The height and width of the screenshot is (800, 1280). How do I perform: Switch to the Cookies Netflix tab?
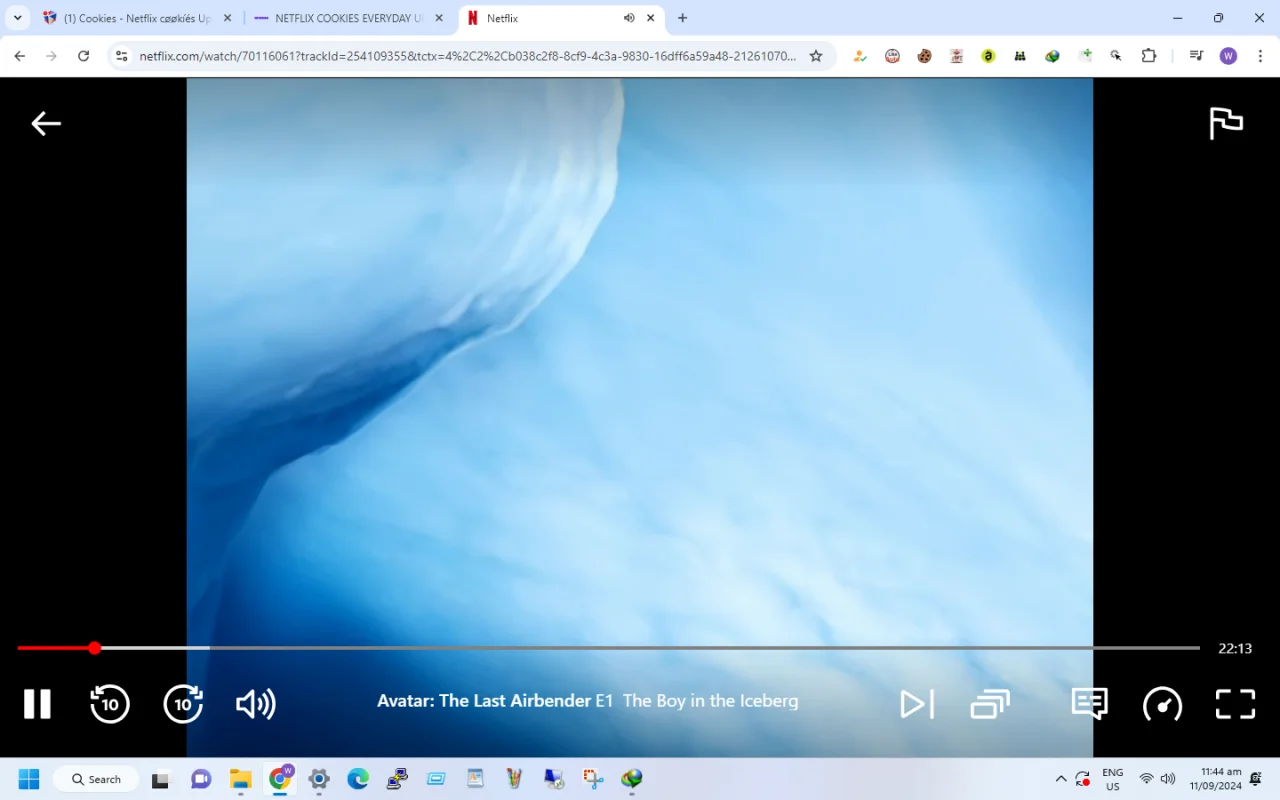click(x=137, y=18)
